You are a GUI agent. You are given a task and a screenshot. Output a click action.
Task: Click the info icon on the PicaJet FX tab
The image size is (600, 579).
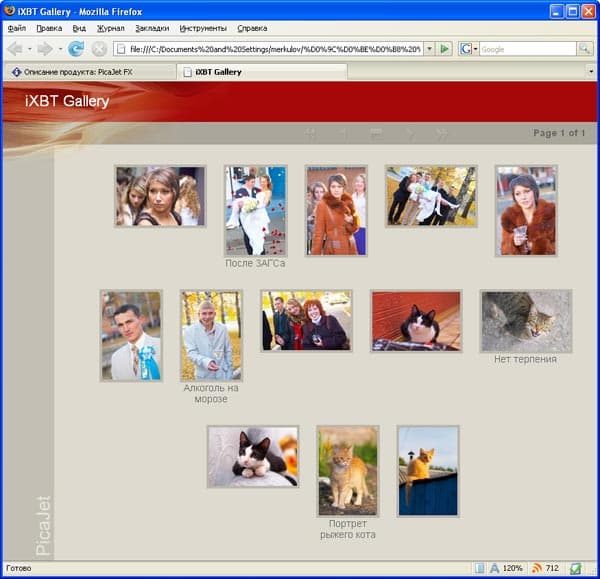16,72
